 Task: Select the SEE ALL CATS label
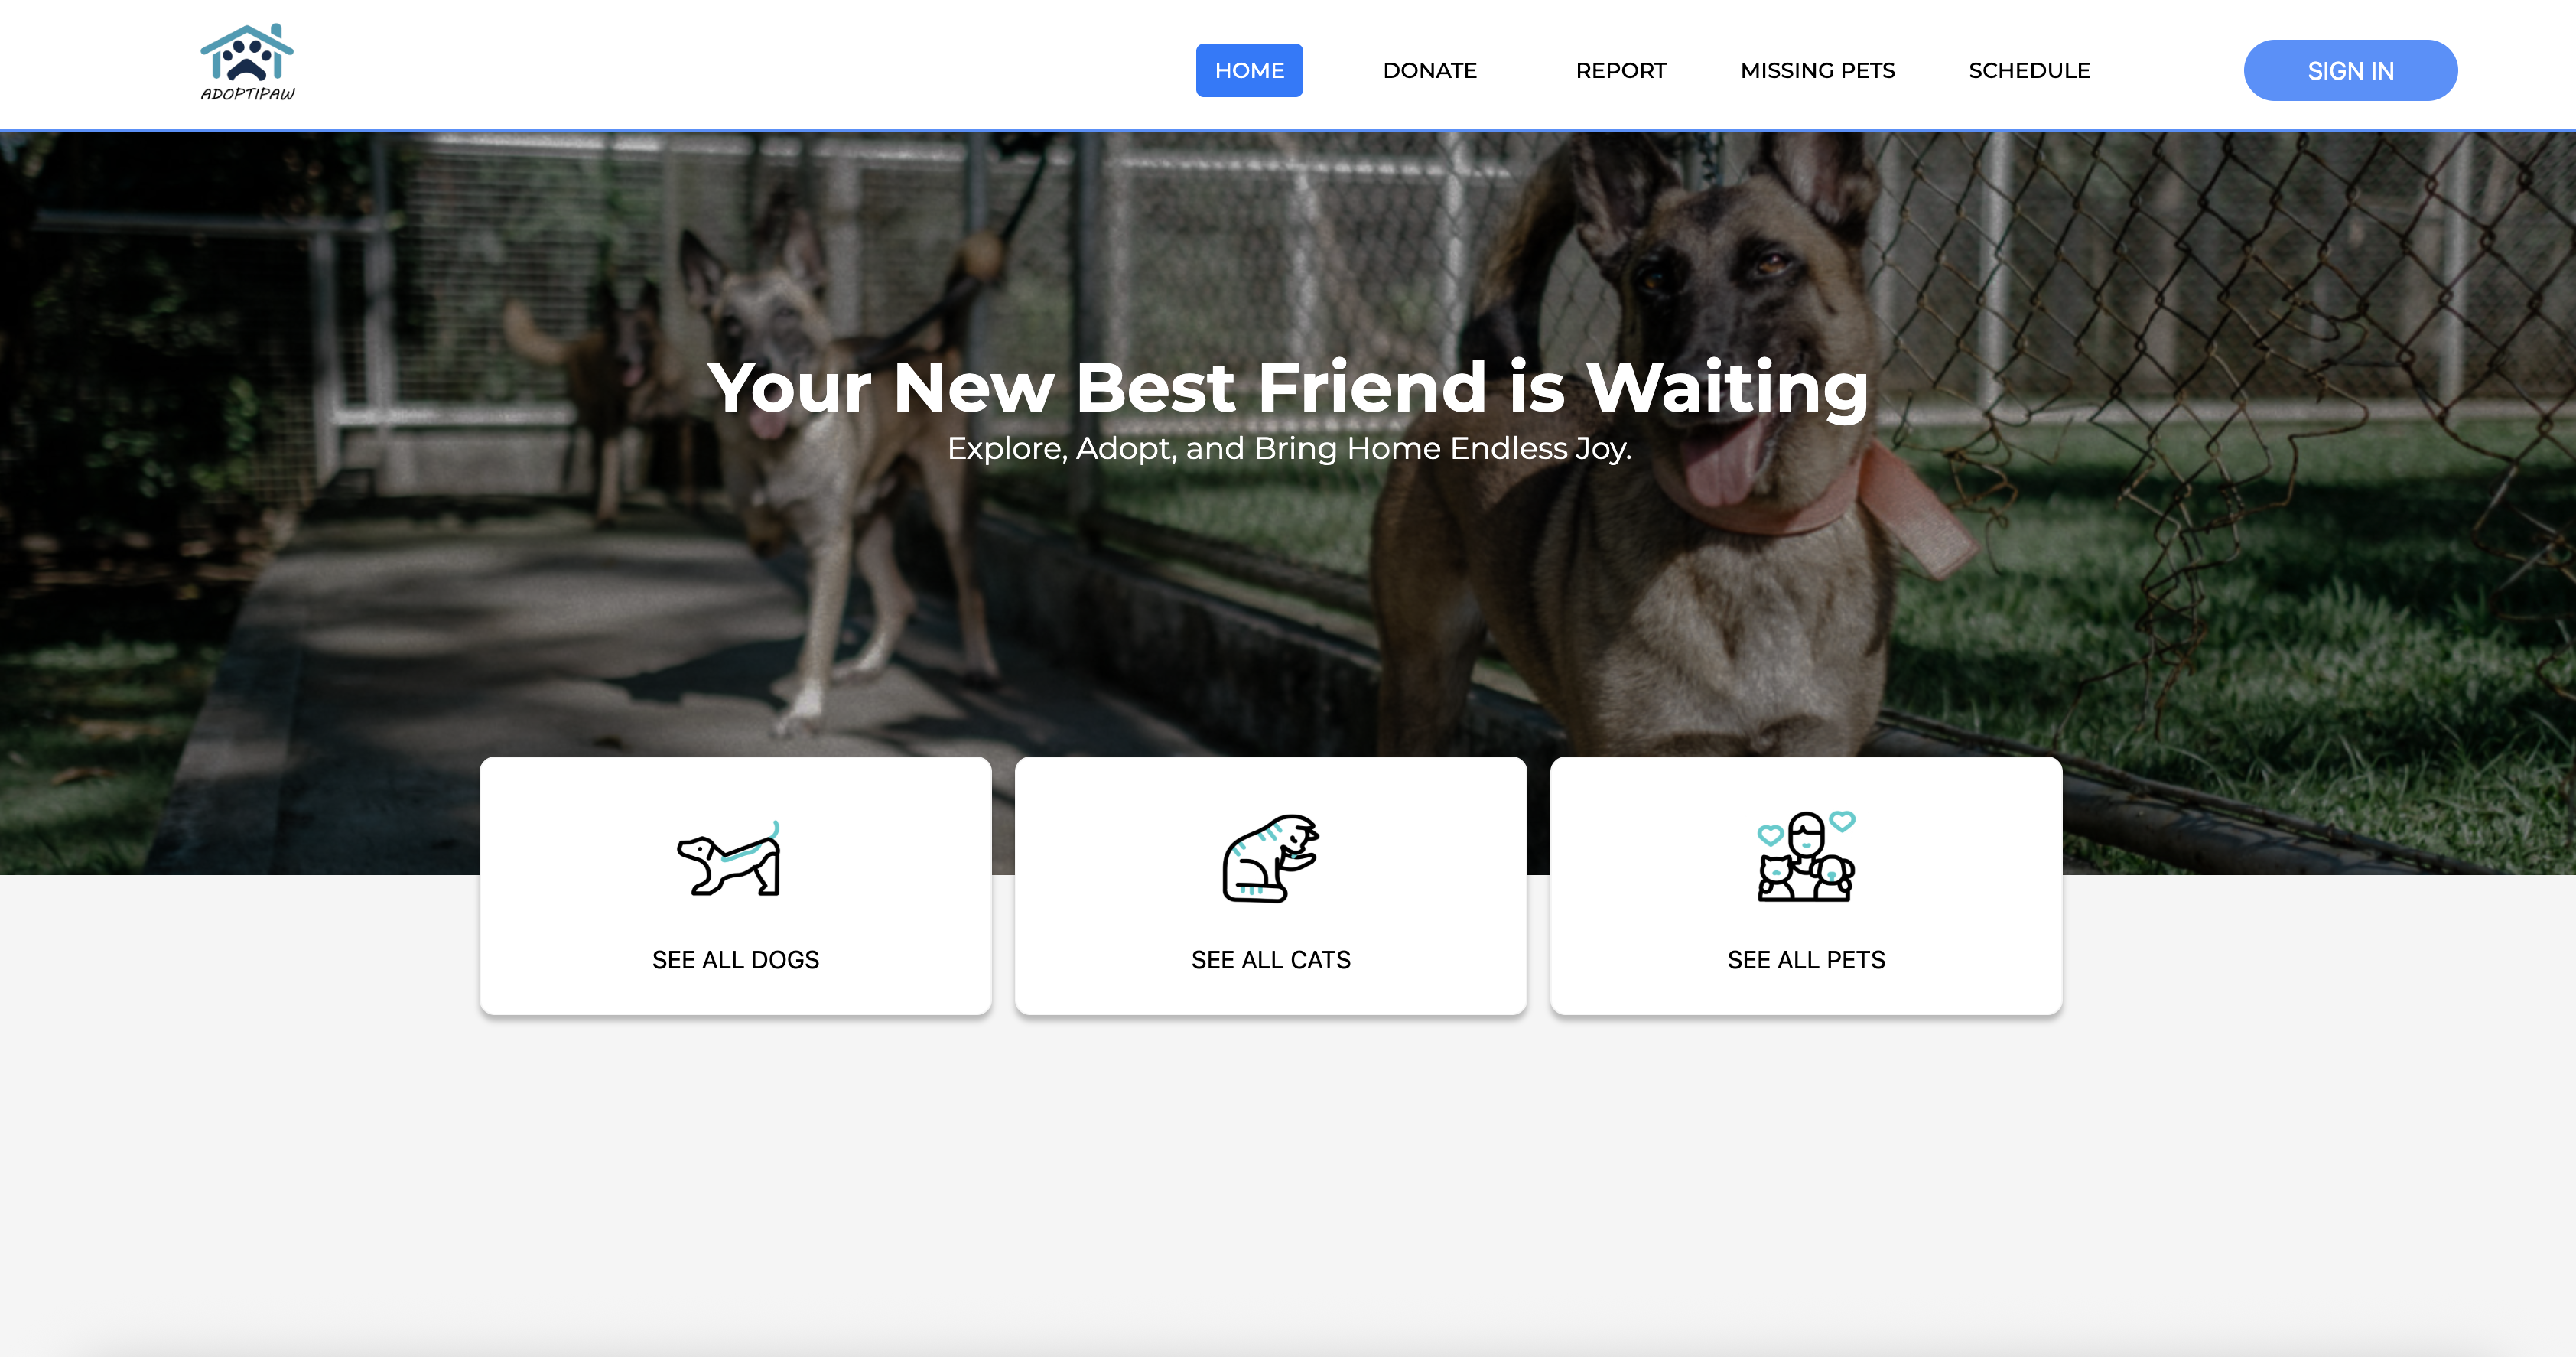click(1270, 960)
